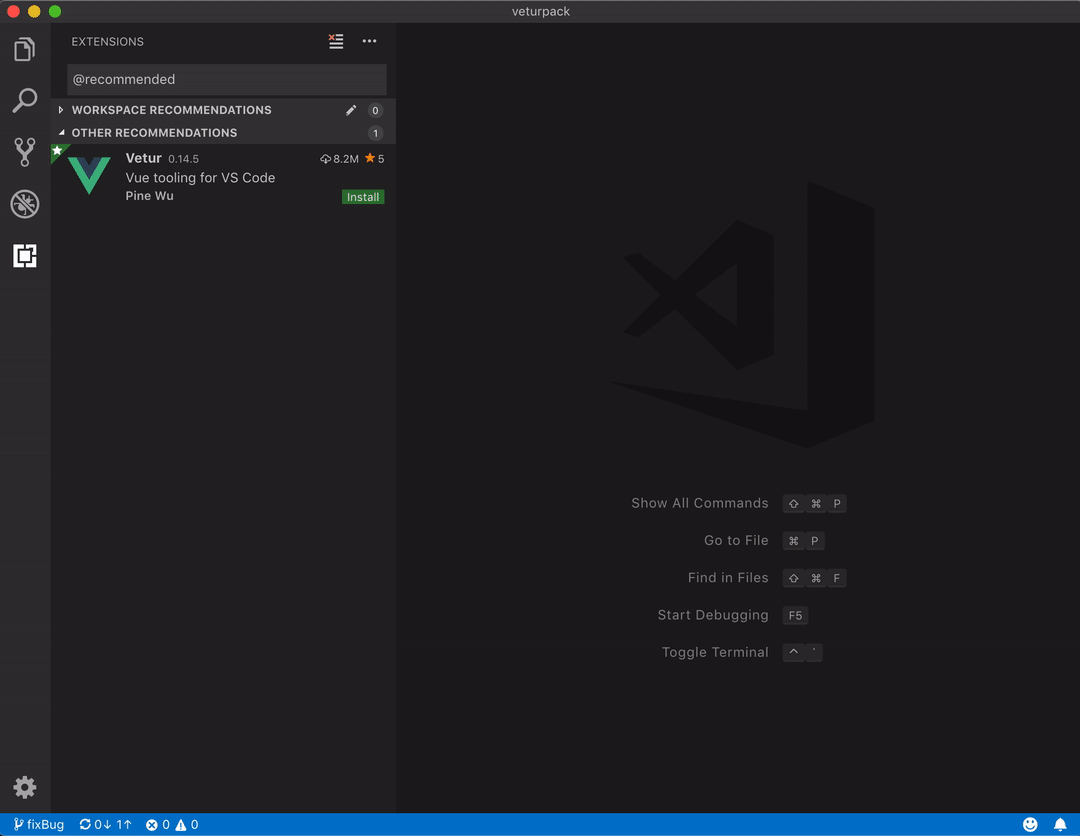Install the Vetur extension
The image size is (1080, 836).
(x=362, y=197)
